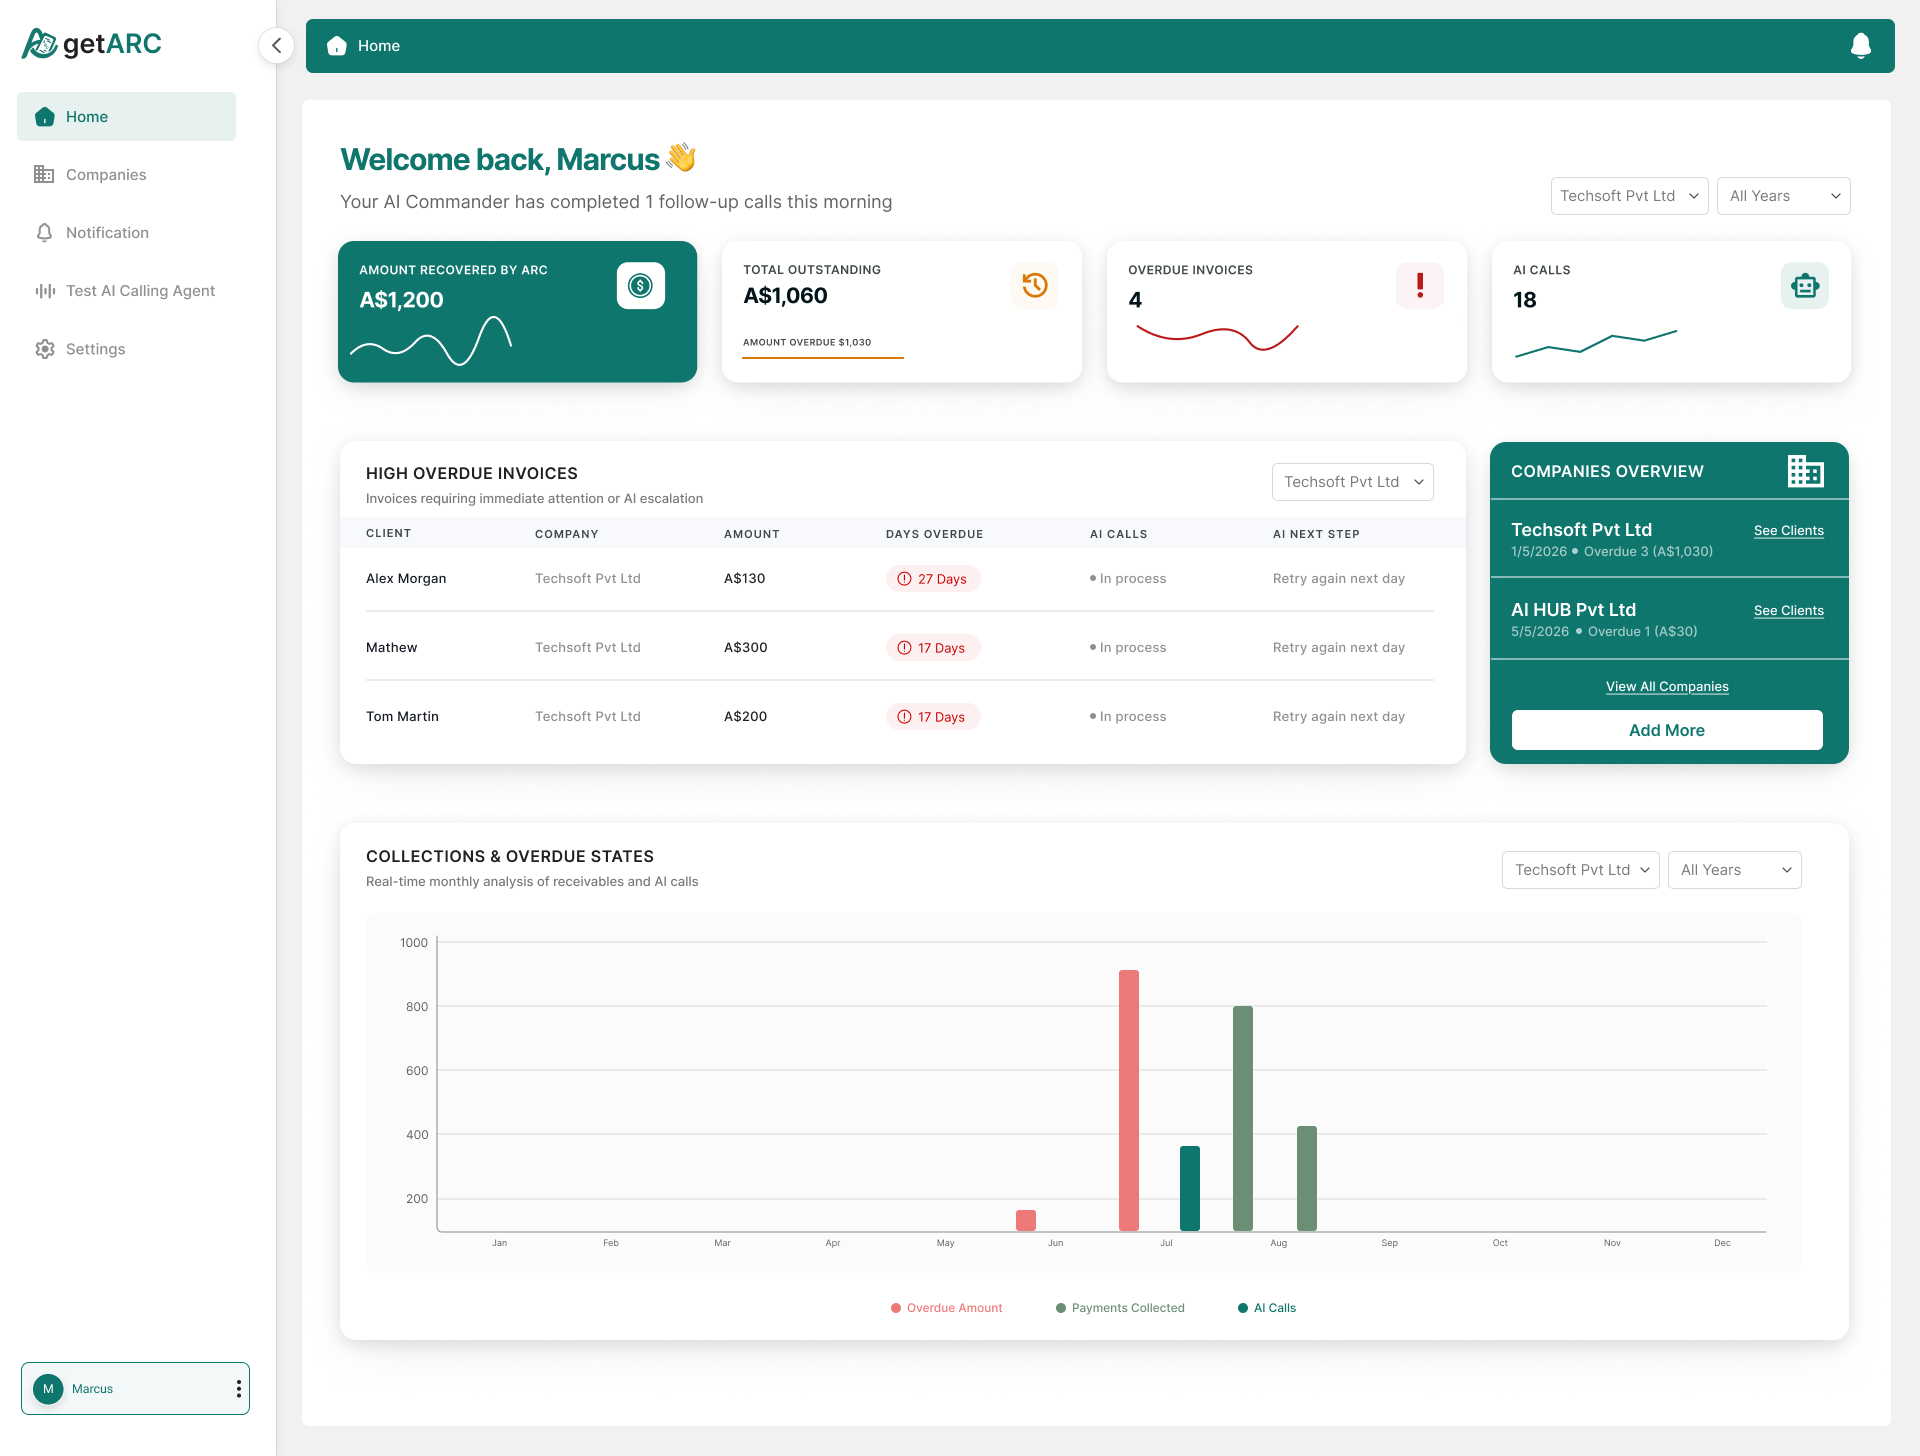1920x1456 pixels.
Task: Toggle the Payments Collected legend series
Action: (x=1120, y=1308)
